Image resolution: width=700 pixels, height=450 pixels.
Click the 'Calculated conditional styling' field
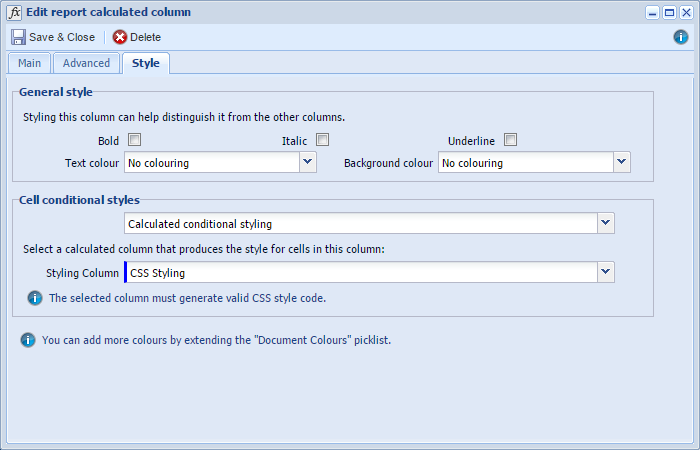point(361,223)
